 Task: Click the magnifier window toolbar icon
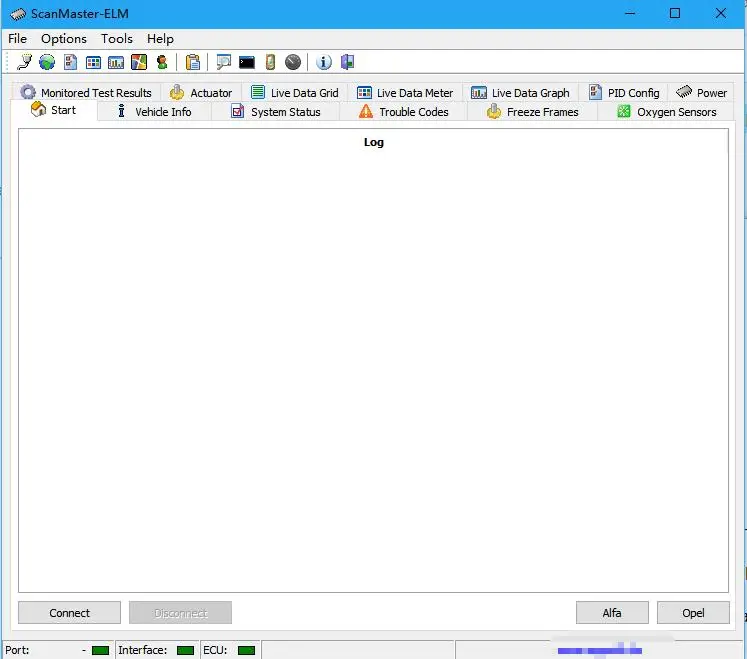(x=223, y=62)
